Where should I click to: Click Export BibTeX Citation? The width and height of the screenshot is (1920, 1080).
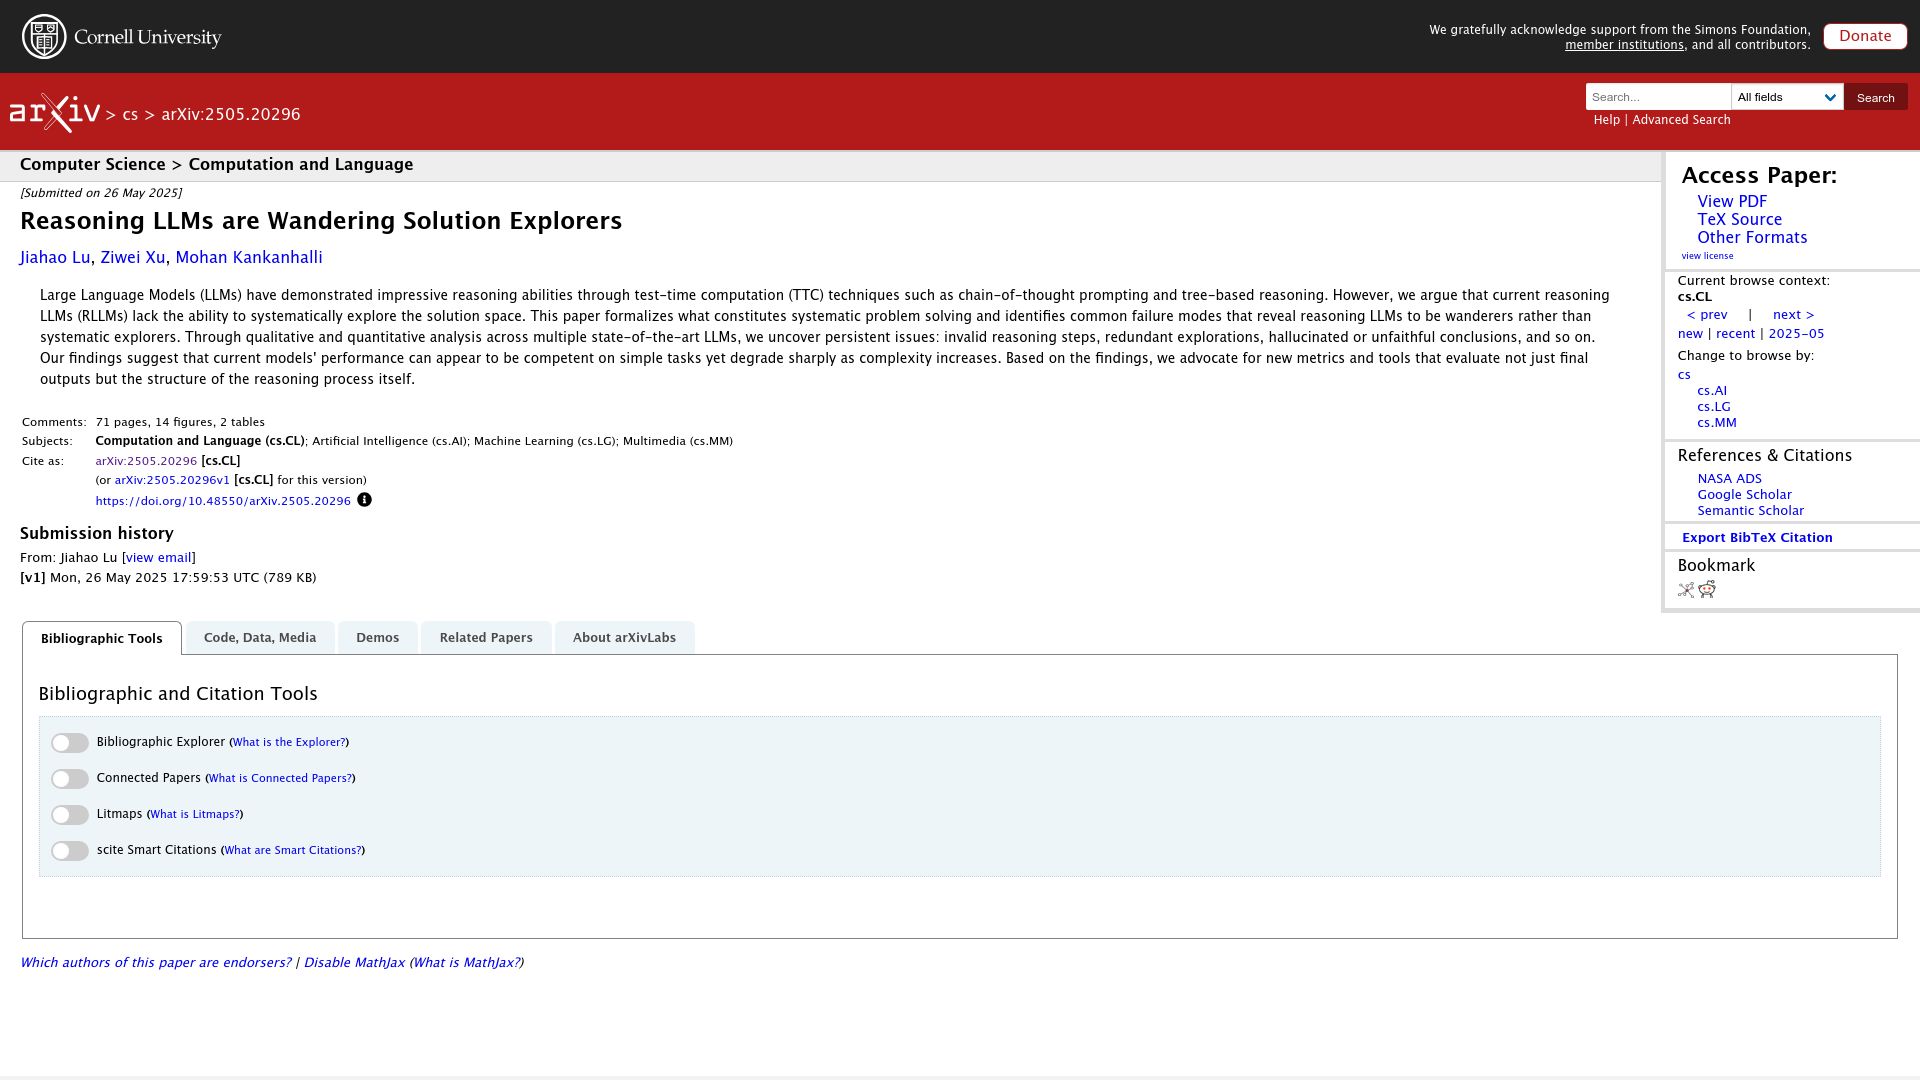[x=1757, y=538]
